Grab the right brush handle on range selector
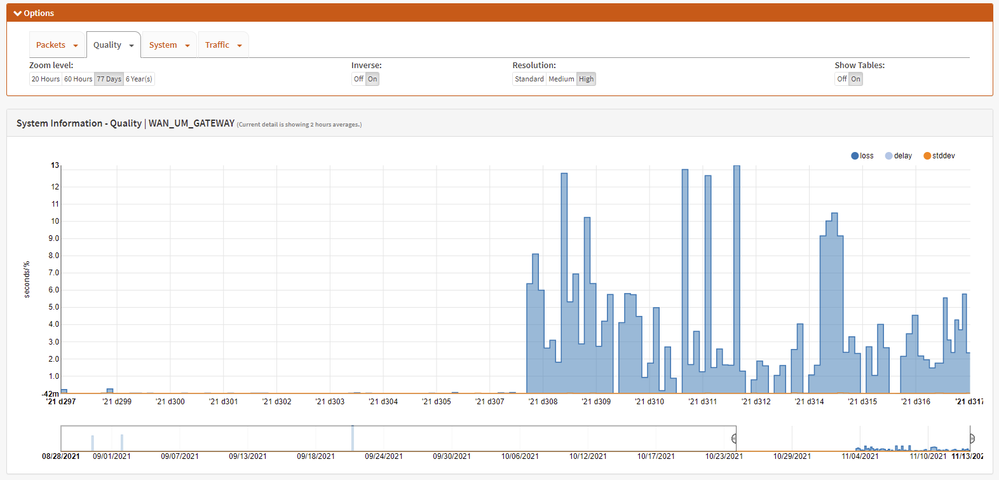The width and height of the screenshot is (999, 480). coord(972,439)
